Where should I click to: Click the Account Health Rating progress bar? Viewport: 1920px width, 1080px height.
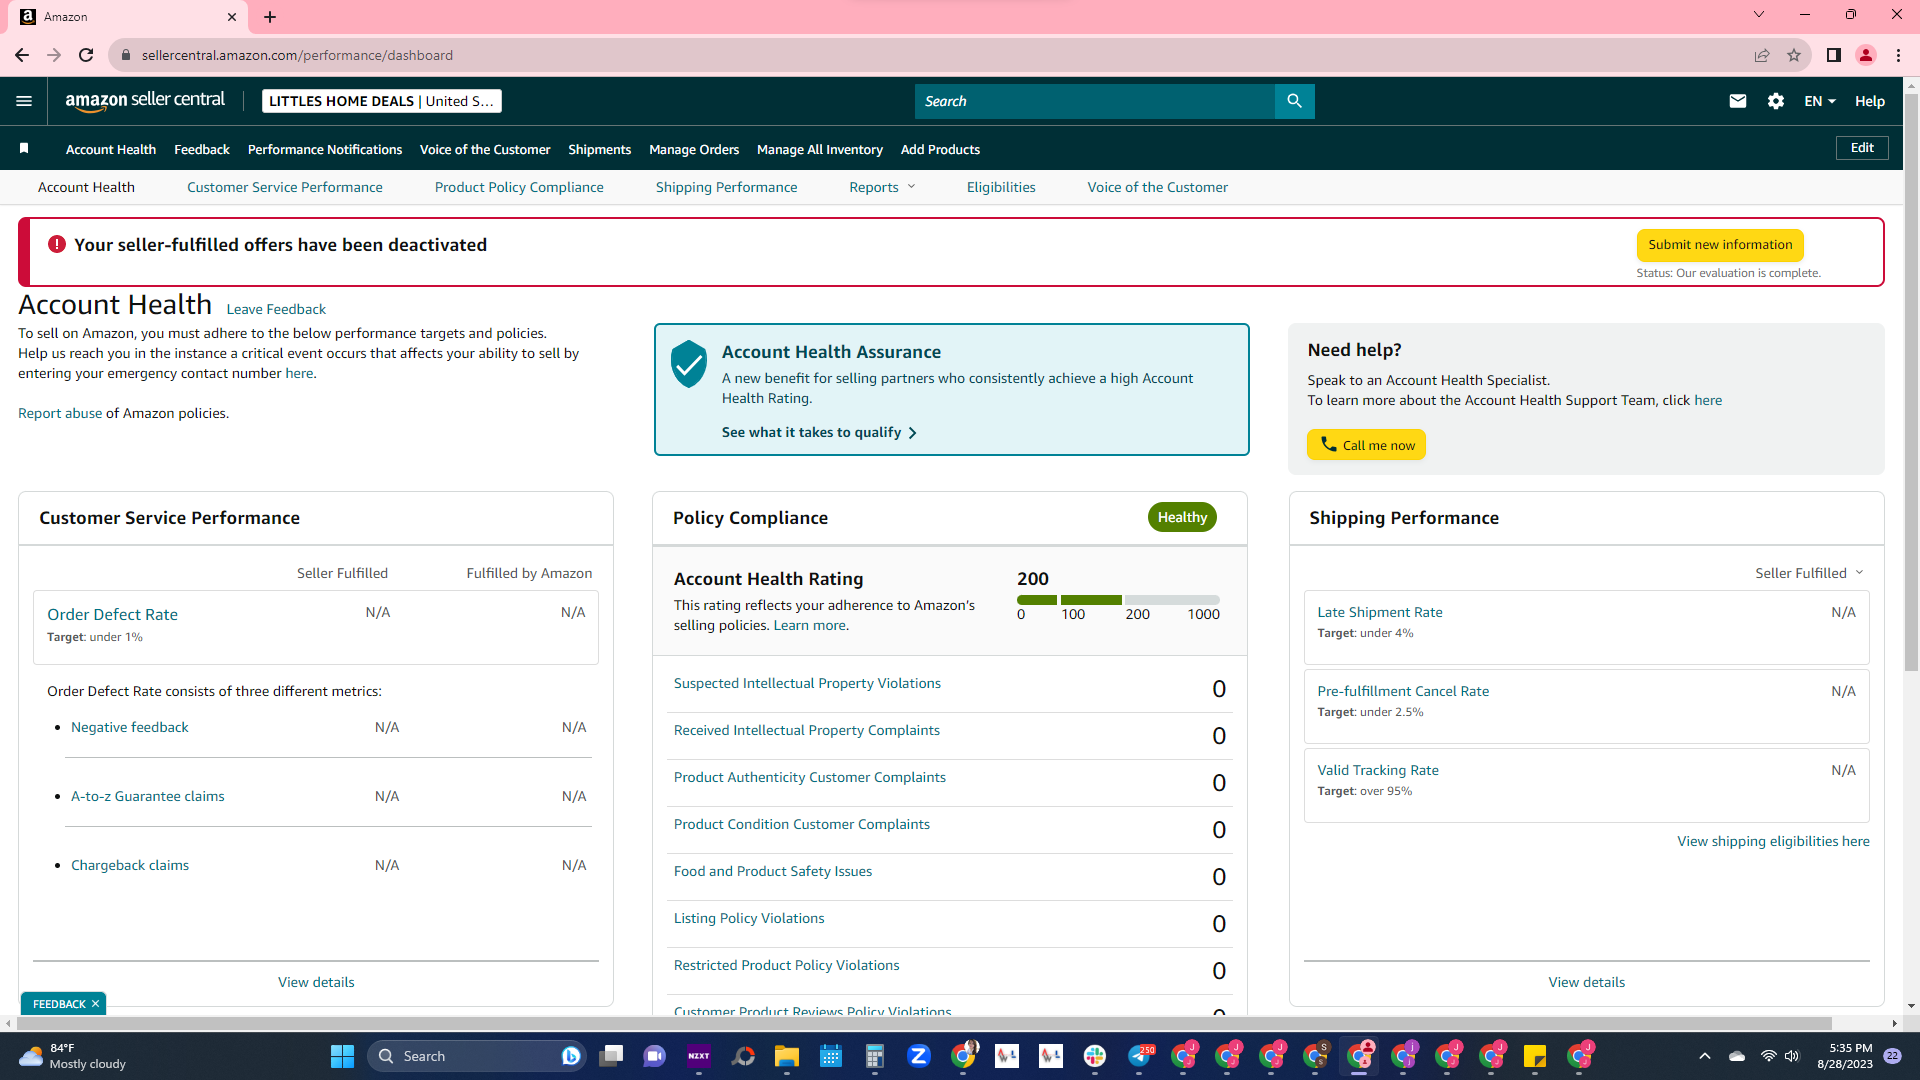pyautogui.click(x=1118, y=600)
